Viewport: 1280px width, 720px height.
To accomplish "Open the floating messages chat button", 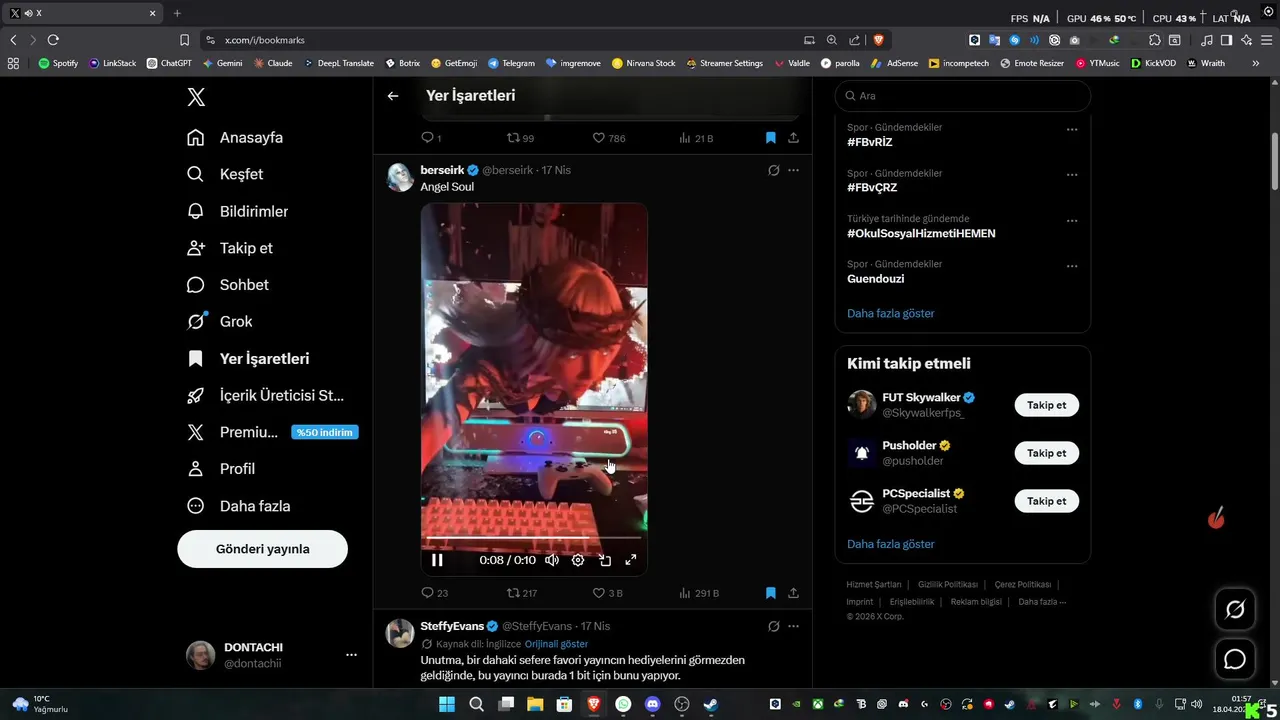I will click(1235, 659).
